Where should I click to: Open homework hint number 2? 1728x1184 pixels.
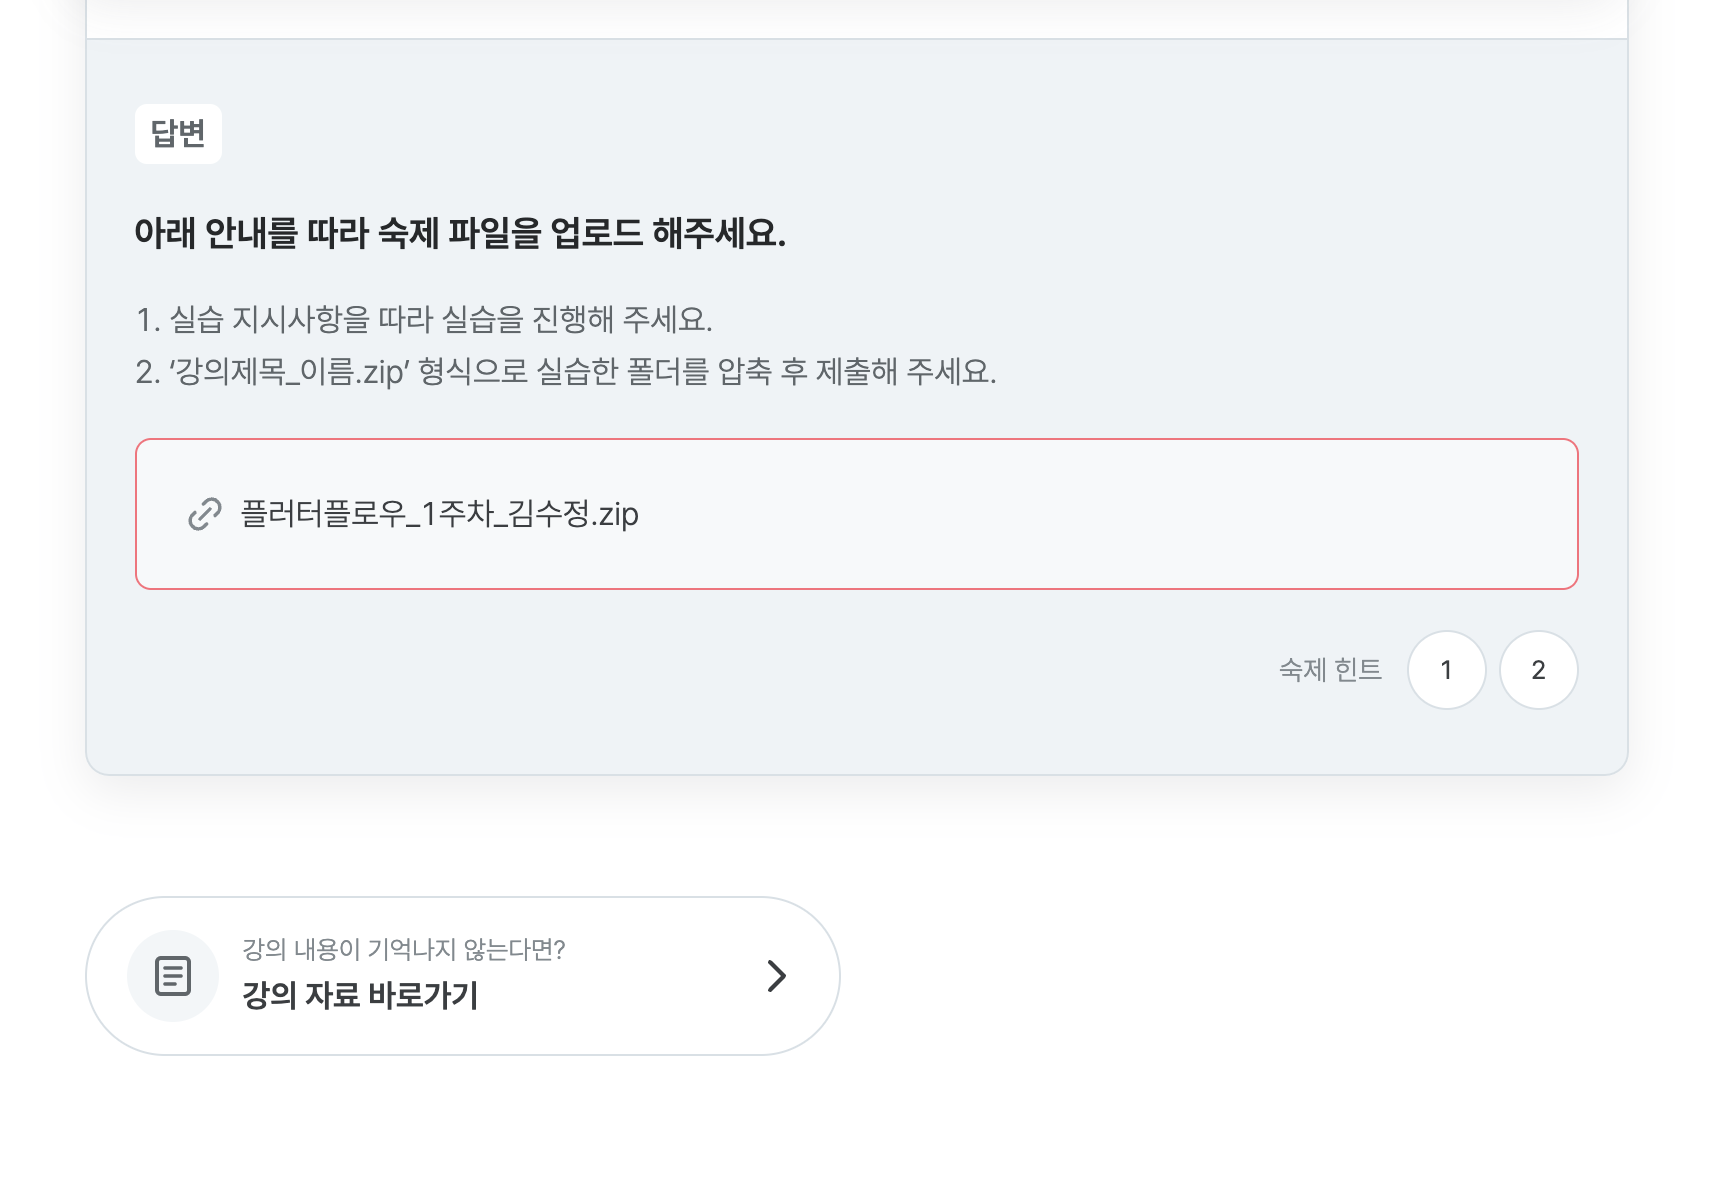tap(1538, 670)
